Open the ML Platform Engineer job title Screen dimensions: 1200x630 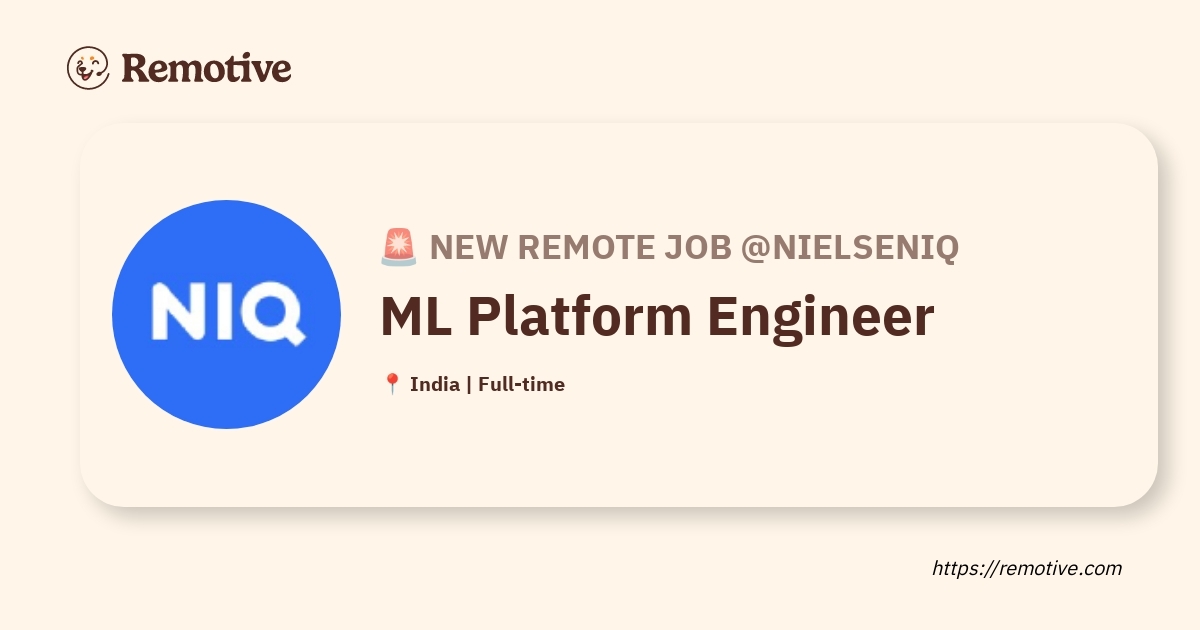(x=657, y=316)
